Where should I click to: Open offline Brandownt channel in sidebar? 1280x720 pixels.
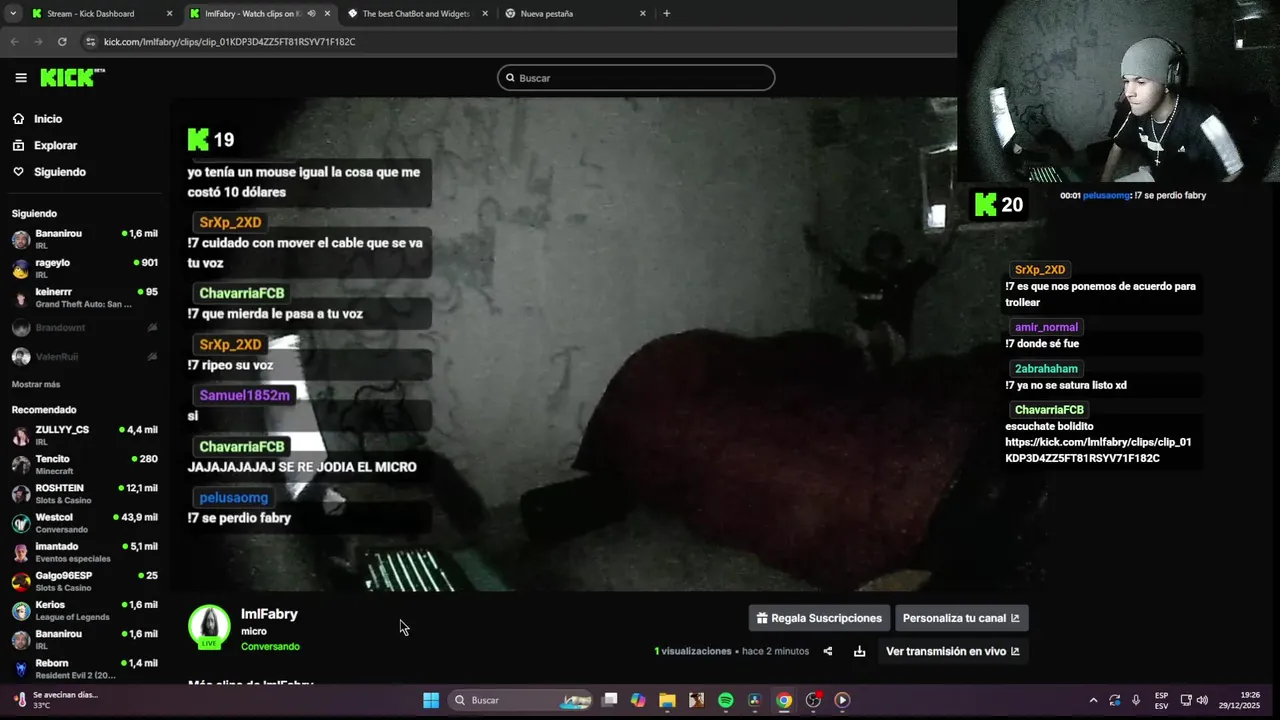pos(85,327)
